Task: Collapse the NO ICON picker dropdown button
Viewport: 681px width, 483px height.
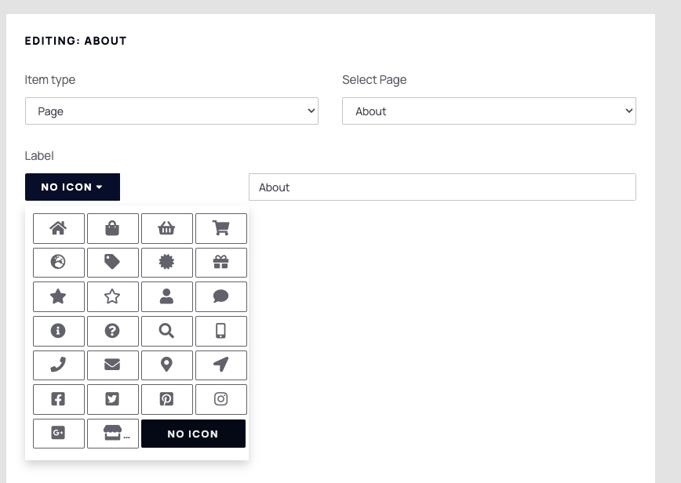Action: coord(72,187)
